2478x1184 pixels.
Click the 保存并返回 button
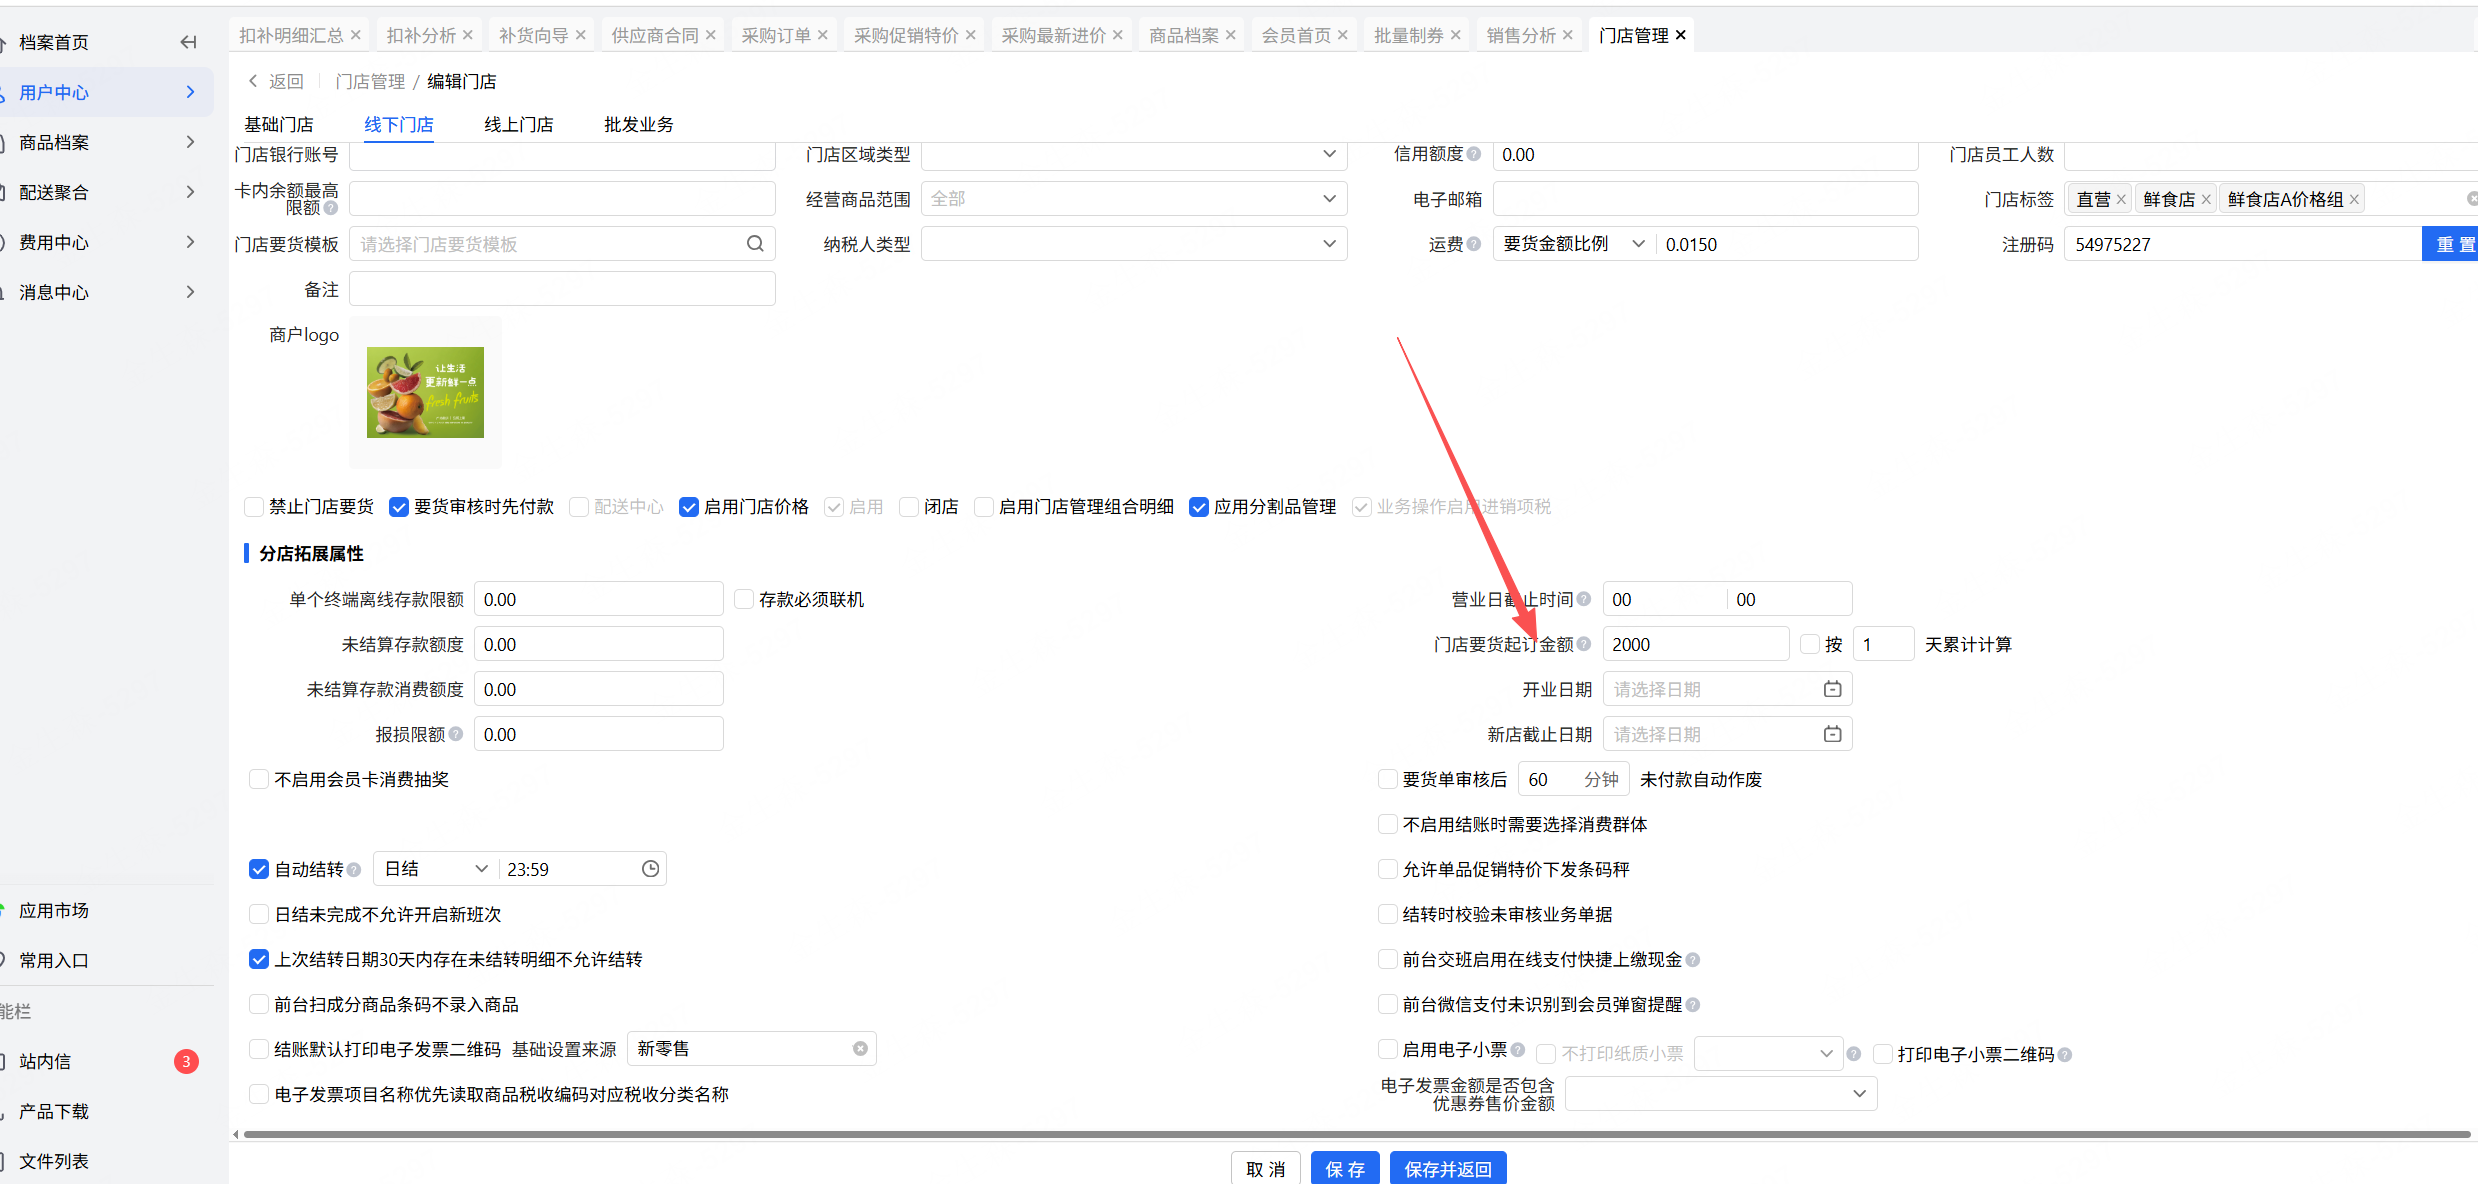tap(1447, 1169)
